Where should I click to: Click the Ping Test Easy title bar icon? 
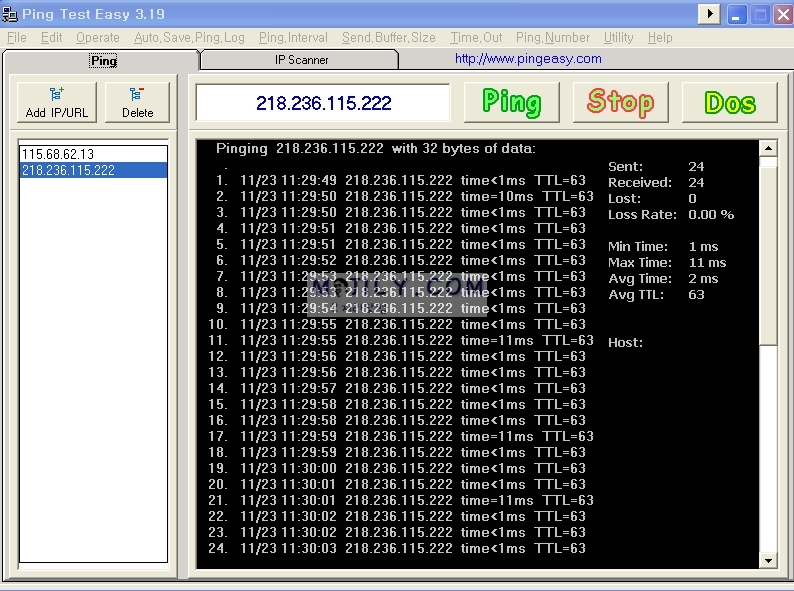[10, 15]
